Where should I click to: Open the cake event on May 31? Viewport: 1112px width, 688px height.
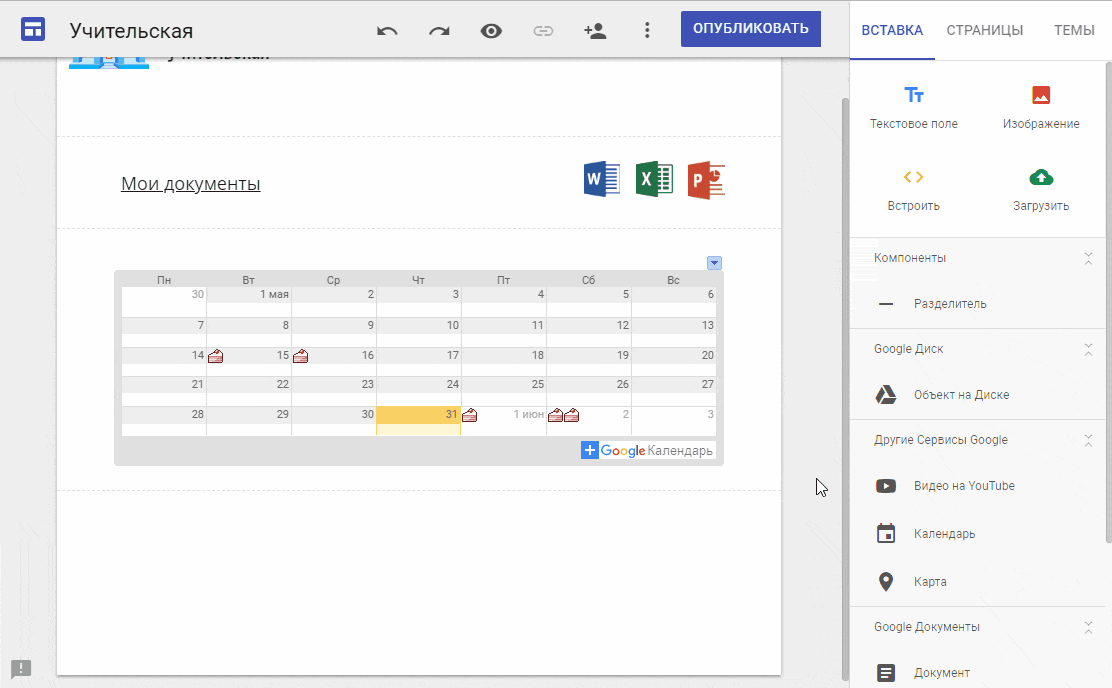tap(469, 415)
